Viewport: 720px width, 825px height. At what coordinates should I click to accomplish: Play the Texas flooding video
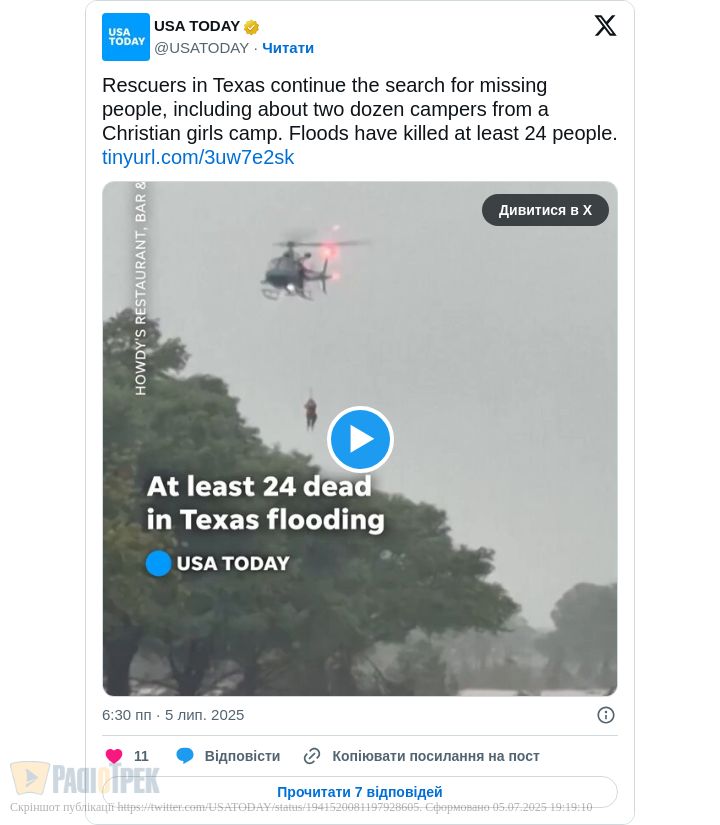tap(361, 439)
